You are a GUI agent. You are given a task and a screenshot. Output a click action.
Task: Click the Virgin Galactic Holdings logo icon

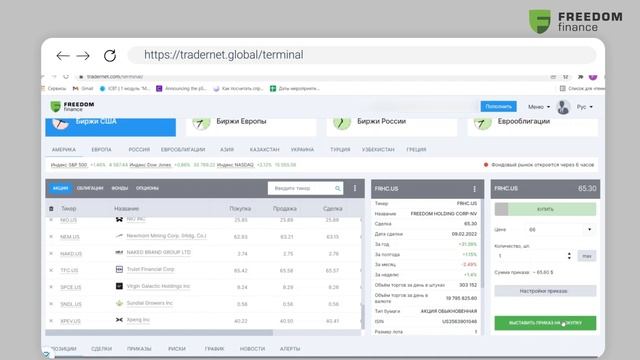point(119,286)
